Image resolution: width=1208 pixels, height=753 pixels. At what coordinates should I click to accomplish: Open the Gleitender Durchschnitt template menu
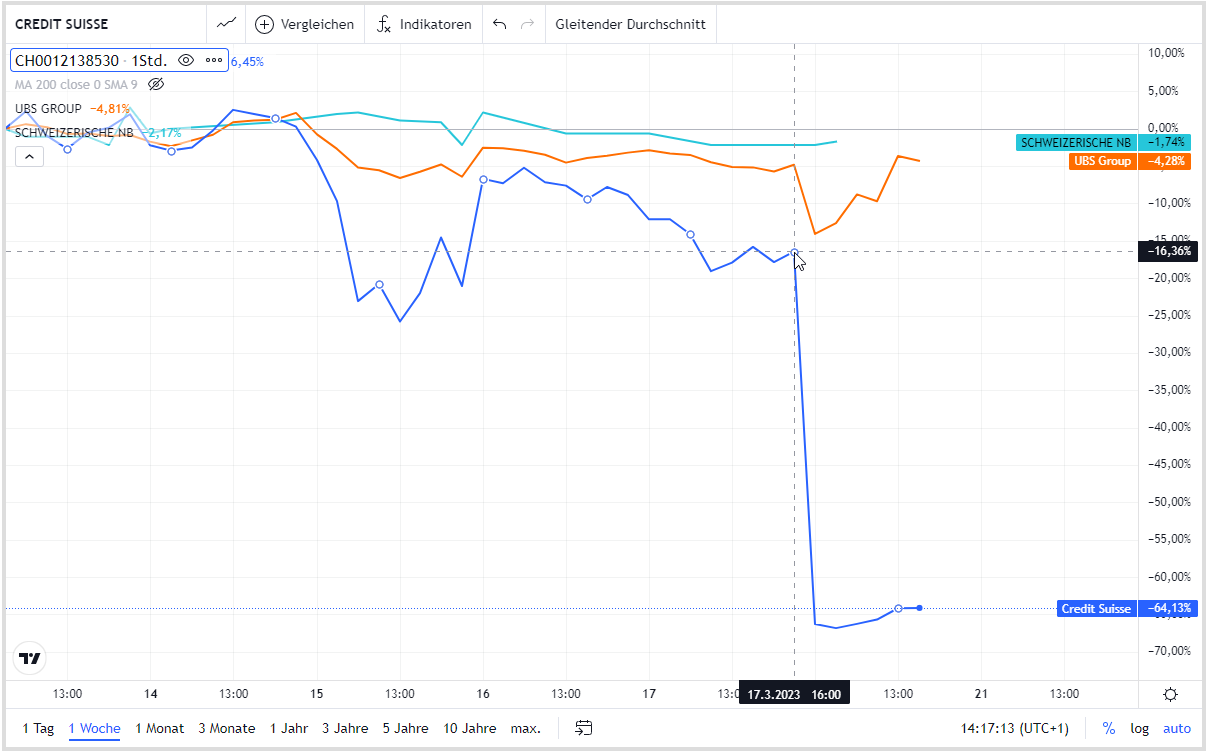pyautogui.click(x=630, y=24)
